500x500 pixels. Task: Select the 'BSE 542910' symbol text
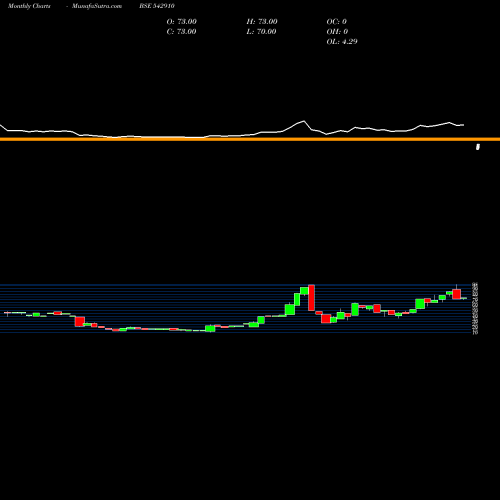tap(157, 6)
